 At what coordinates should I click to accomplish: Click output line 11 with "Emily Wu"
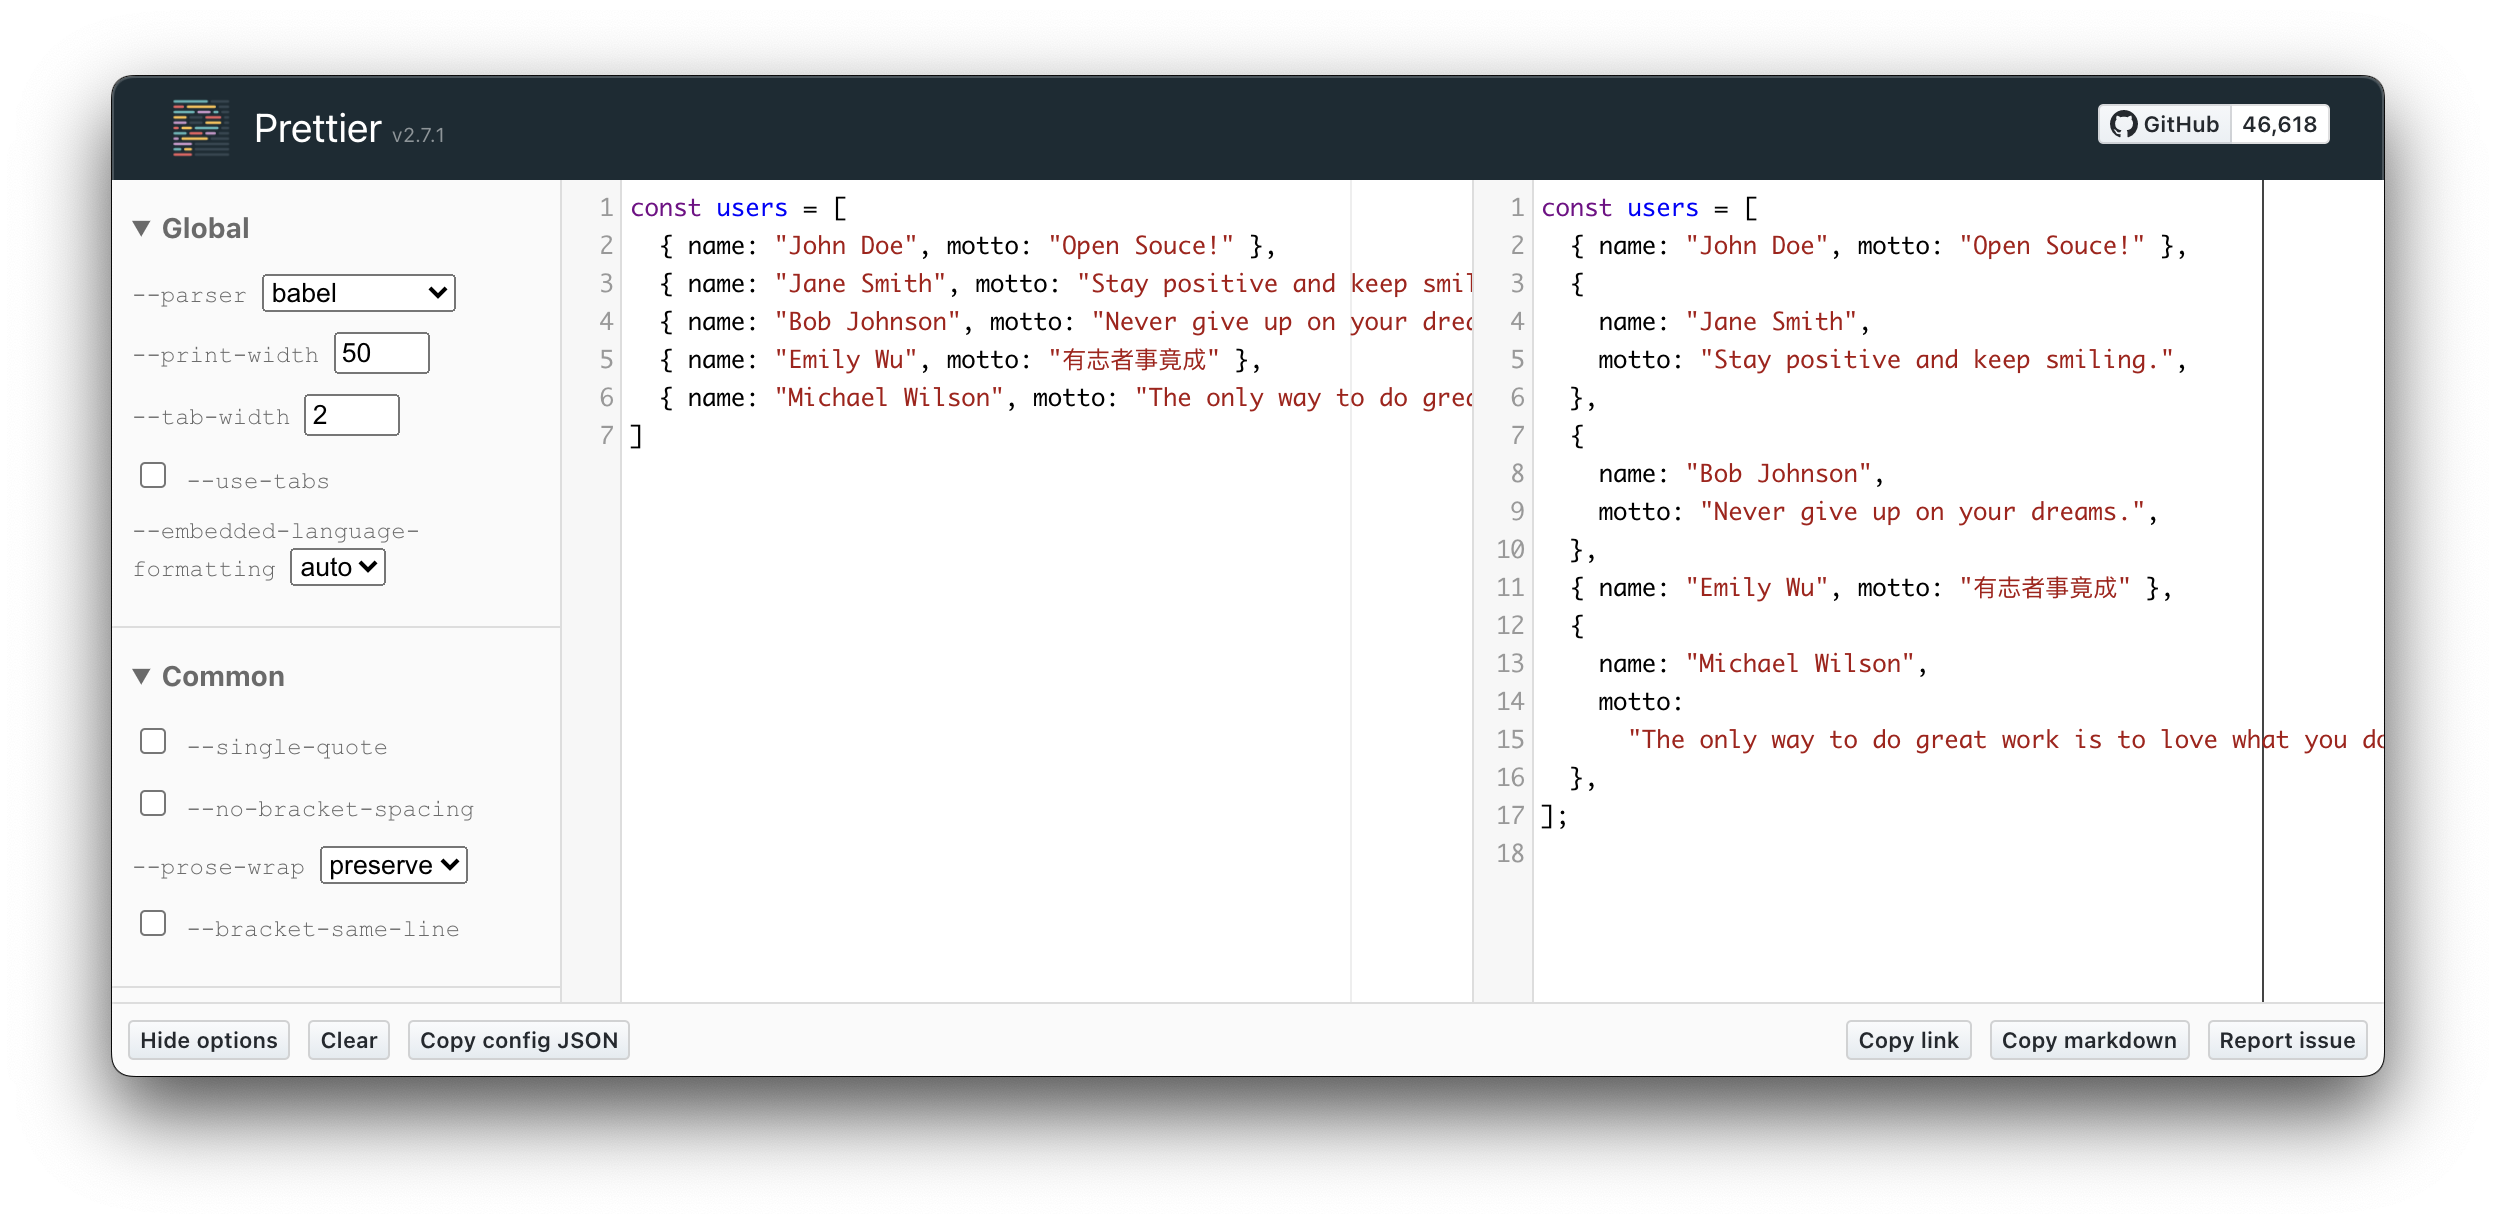(1871, 588)
